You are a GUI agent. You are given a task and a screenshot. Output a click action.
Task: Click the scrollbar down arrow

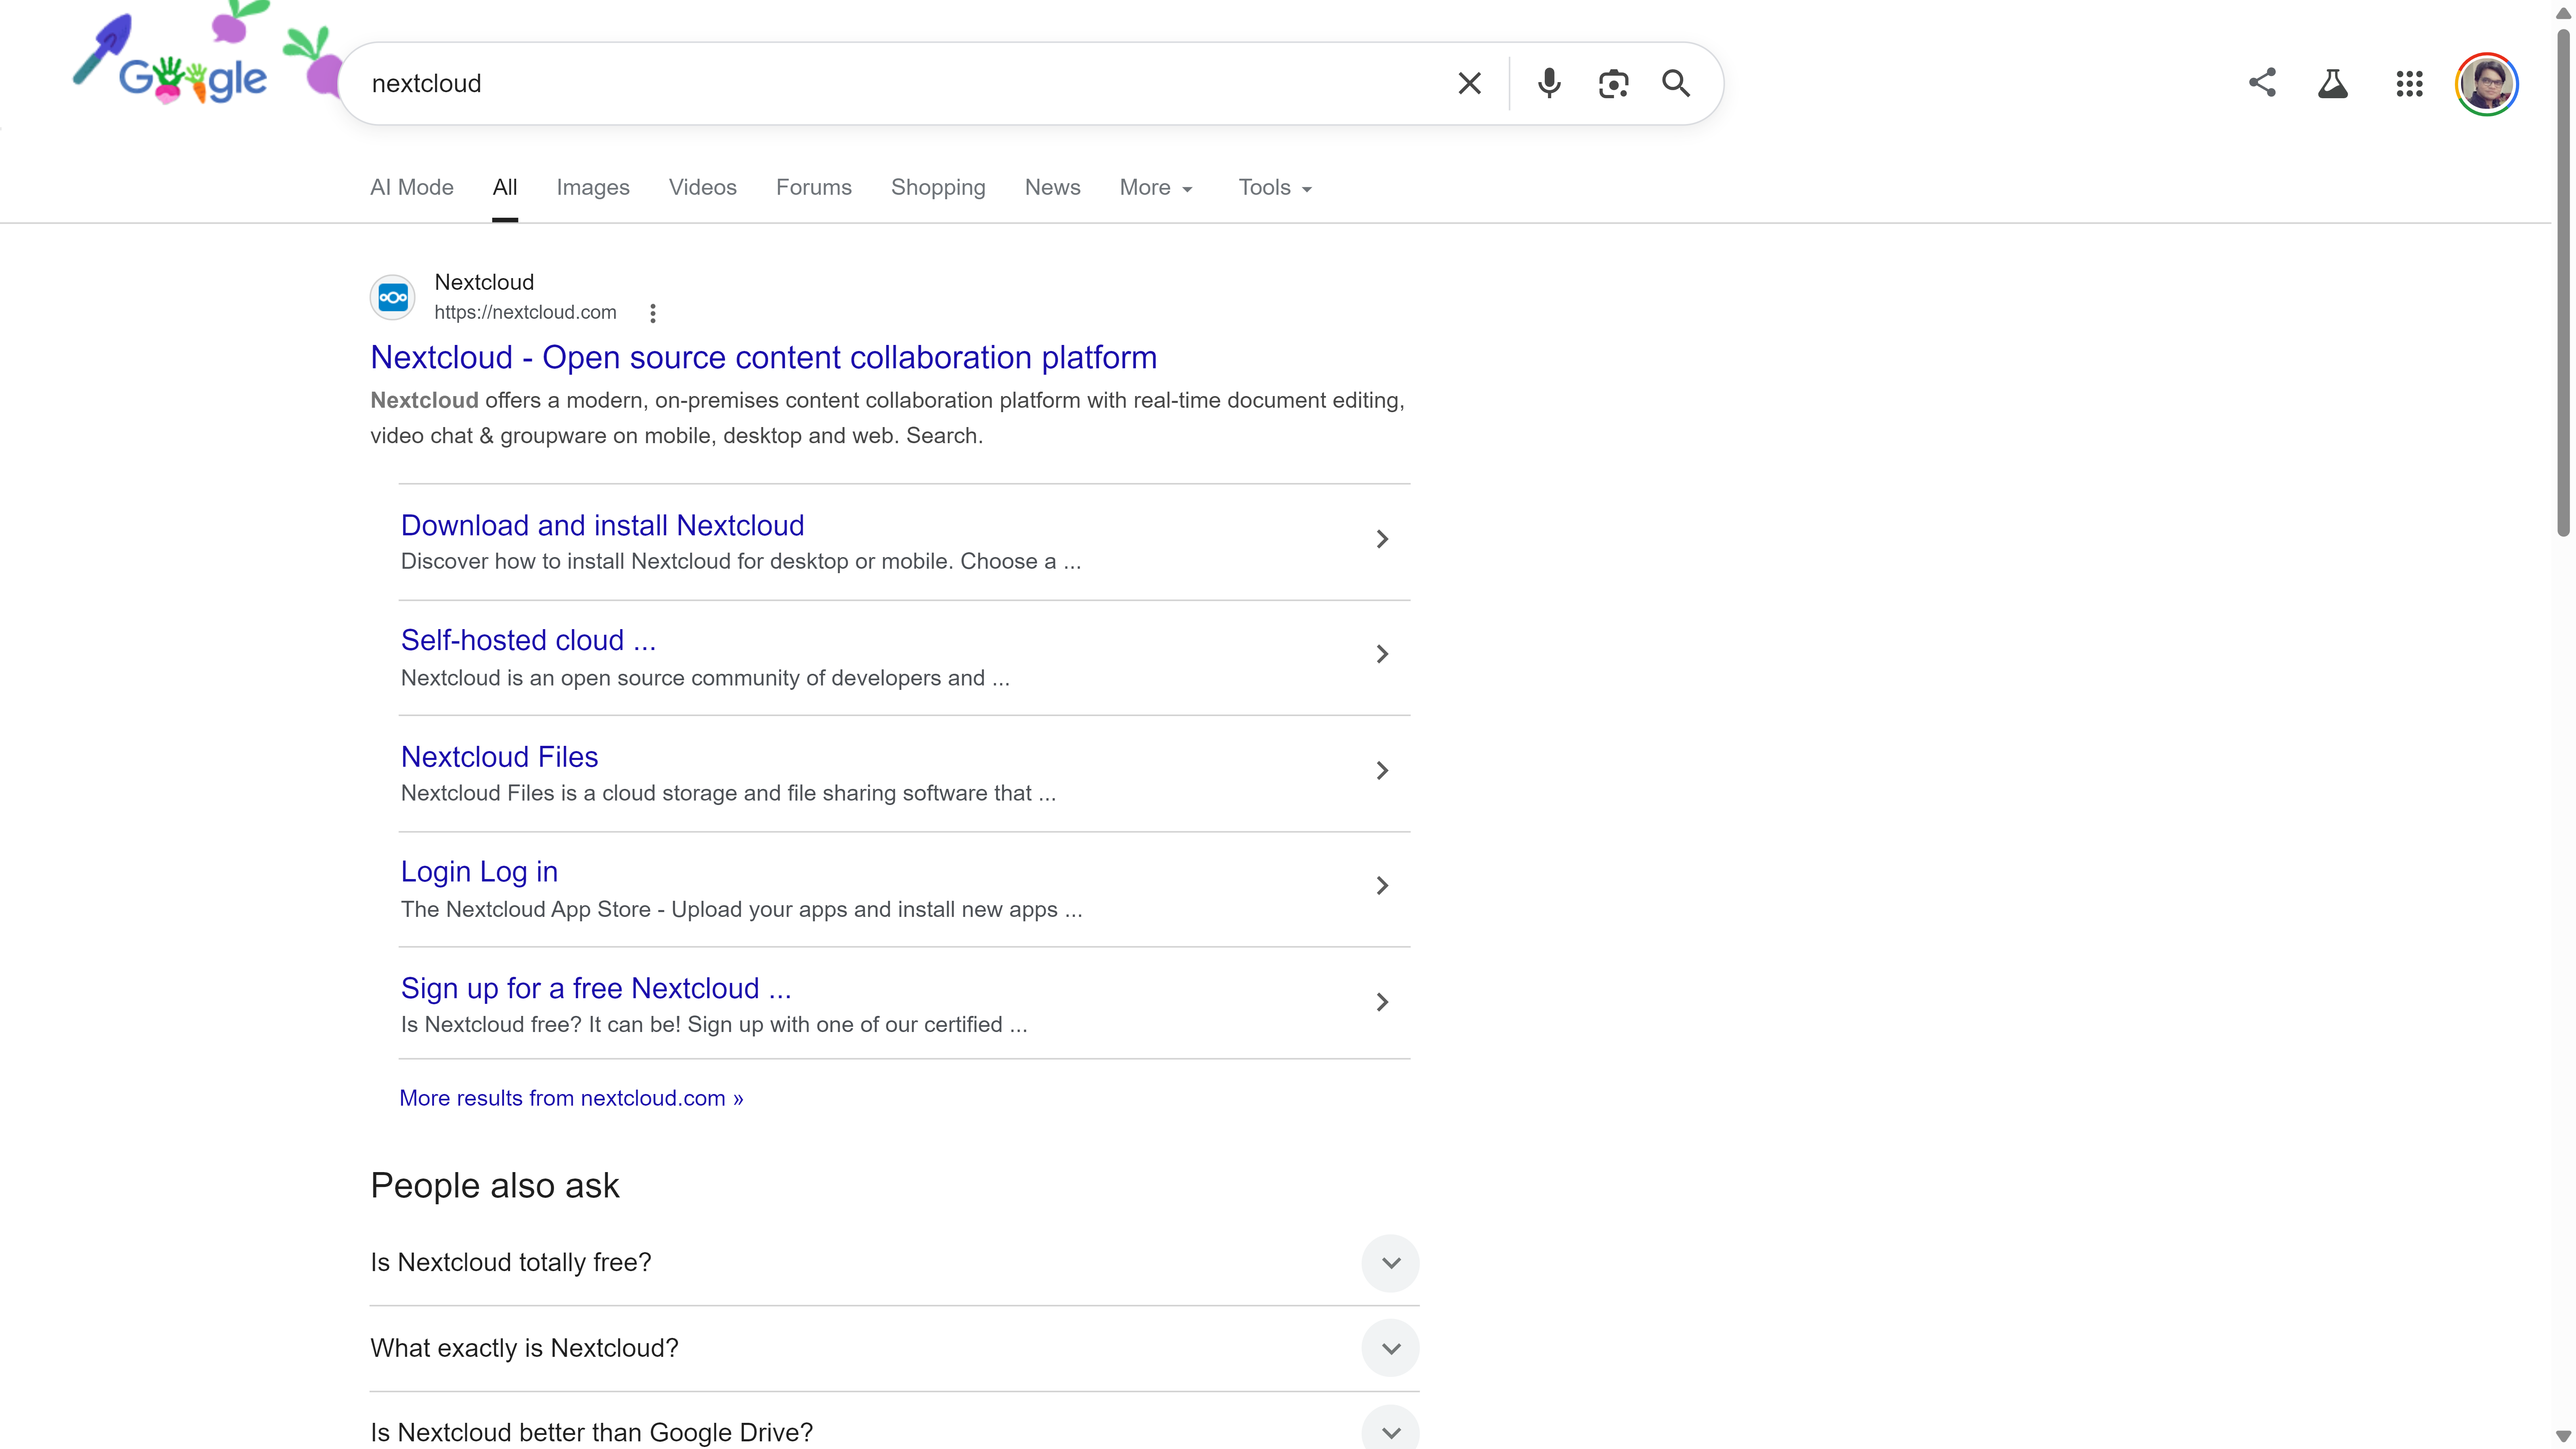point(2563,1436)
